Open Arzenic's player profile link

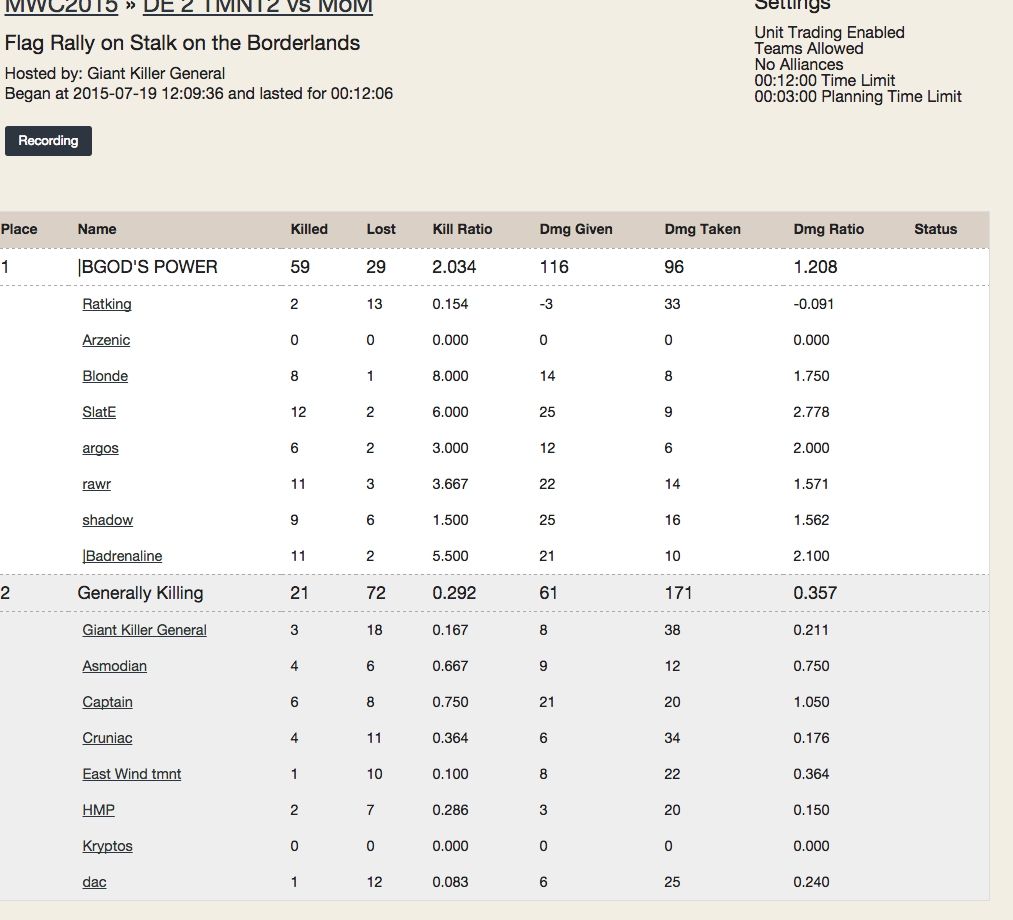coord(106,340)
